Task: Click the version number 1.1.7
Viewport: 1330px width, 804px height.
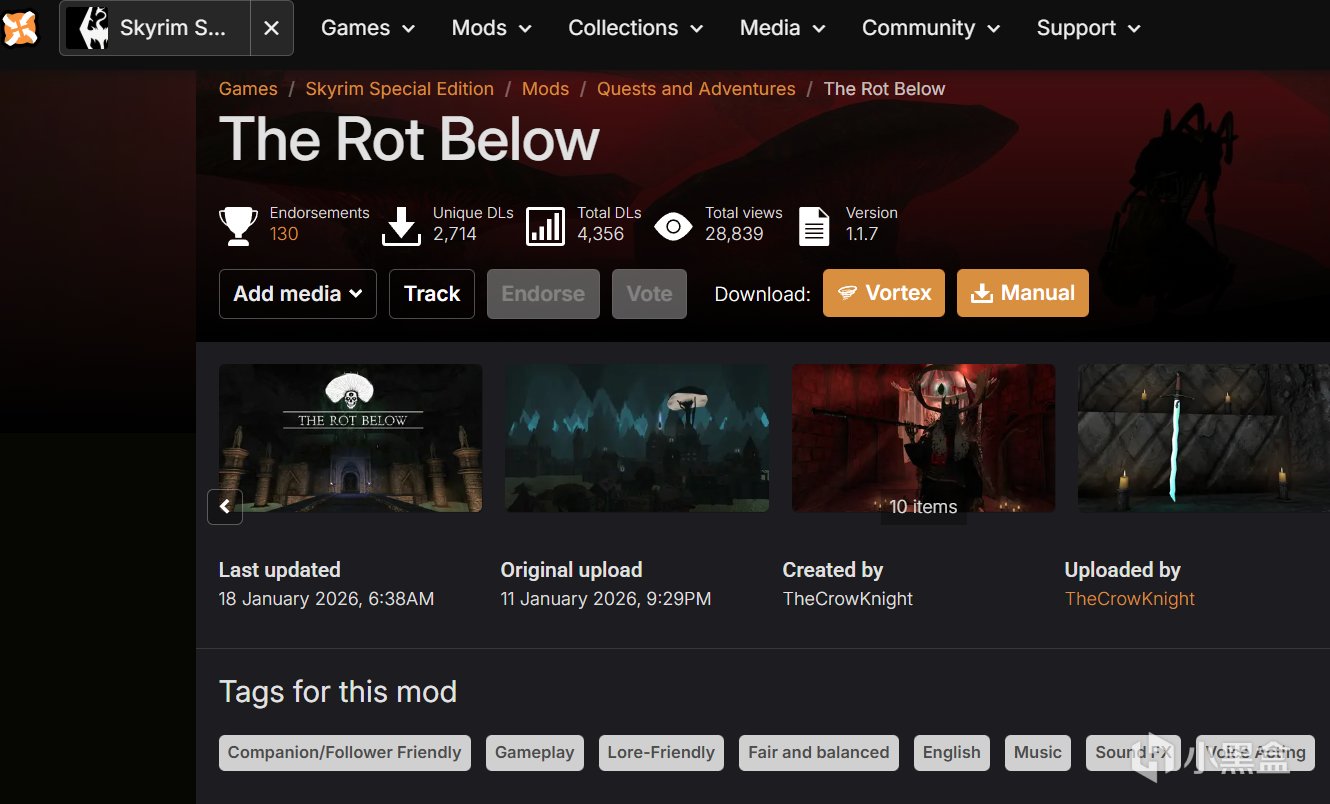Action: coord(862,234)
